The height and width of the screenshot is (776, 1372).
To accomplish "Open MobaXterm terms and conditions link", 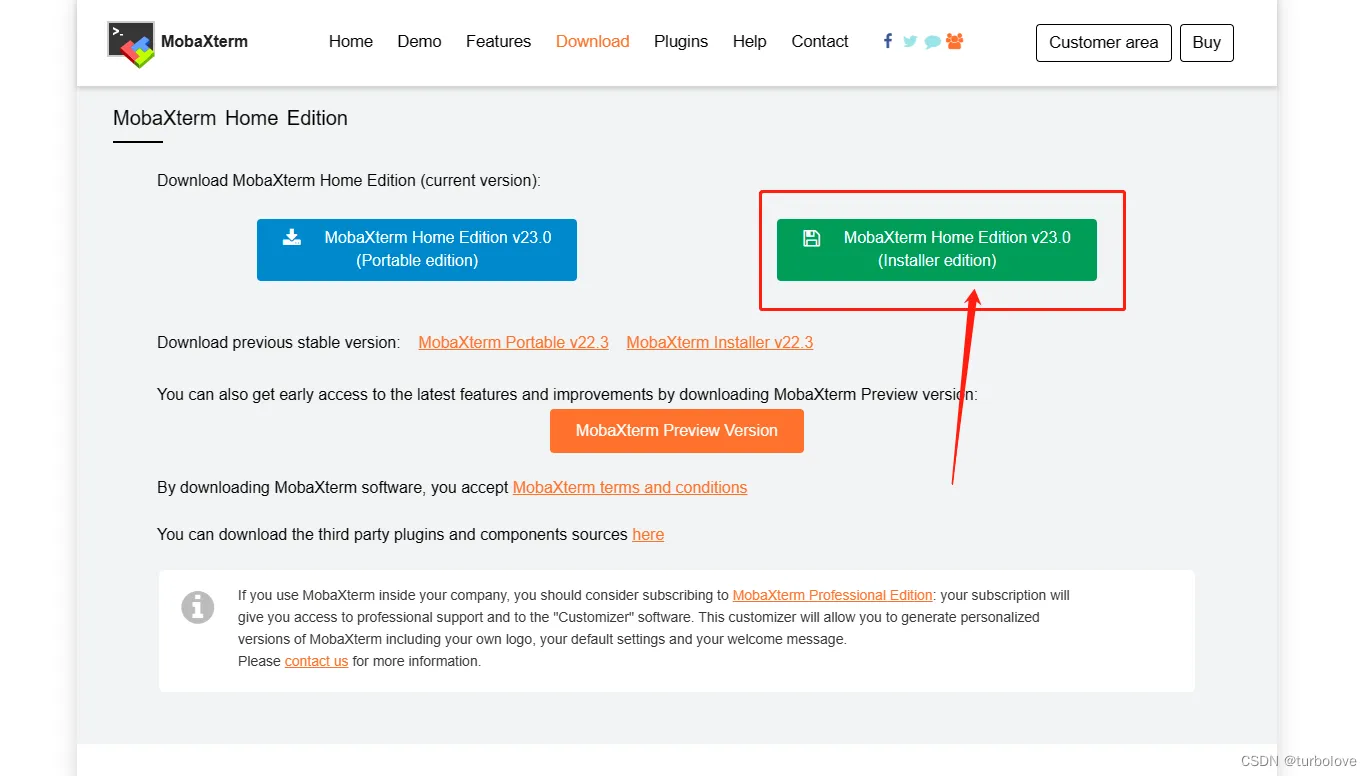I will click(630, 488).
